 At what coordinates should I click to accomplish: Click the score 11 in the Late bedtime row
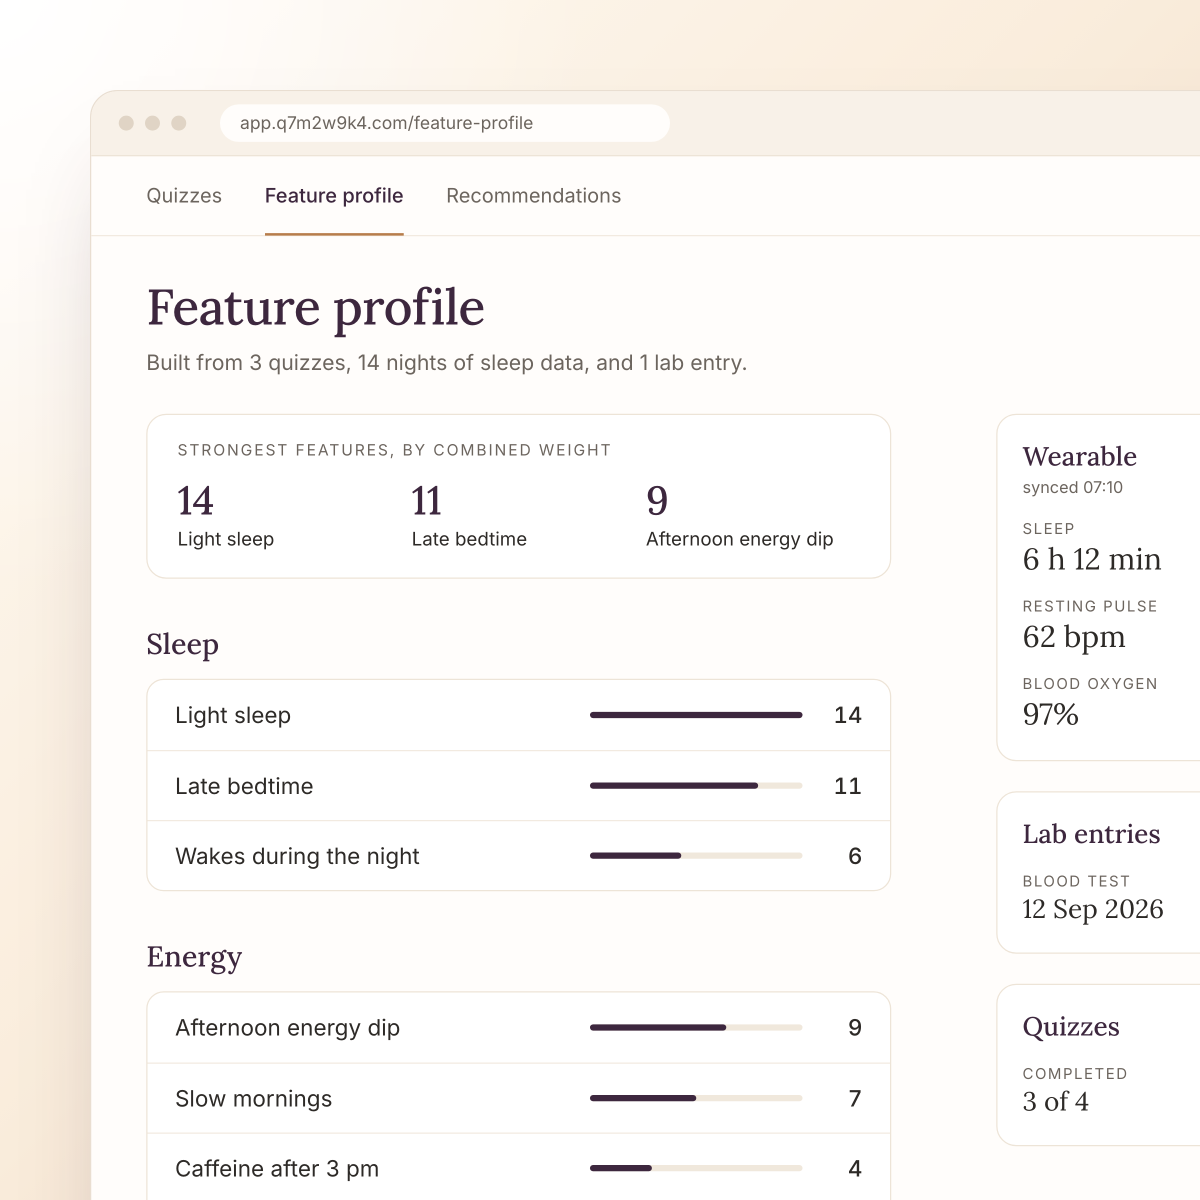coord(848,786)
